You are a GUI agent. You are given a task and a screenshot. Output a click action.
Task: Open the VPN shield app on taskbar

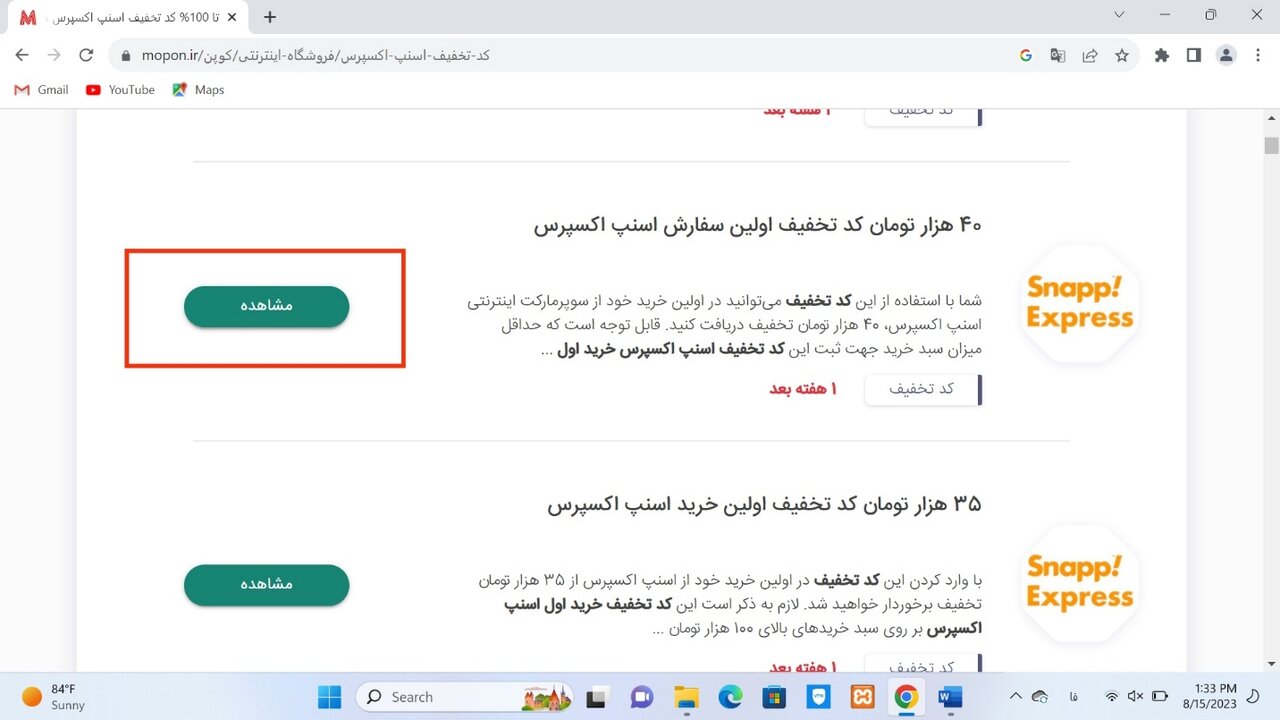click(818, 697)
